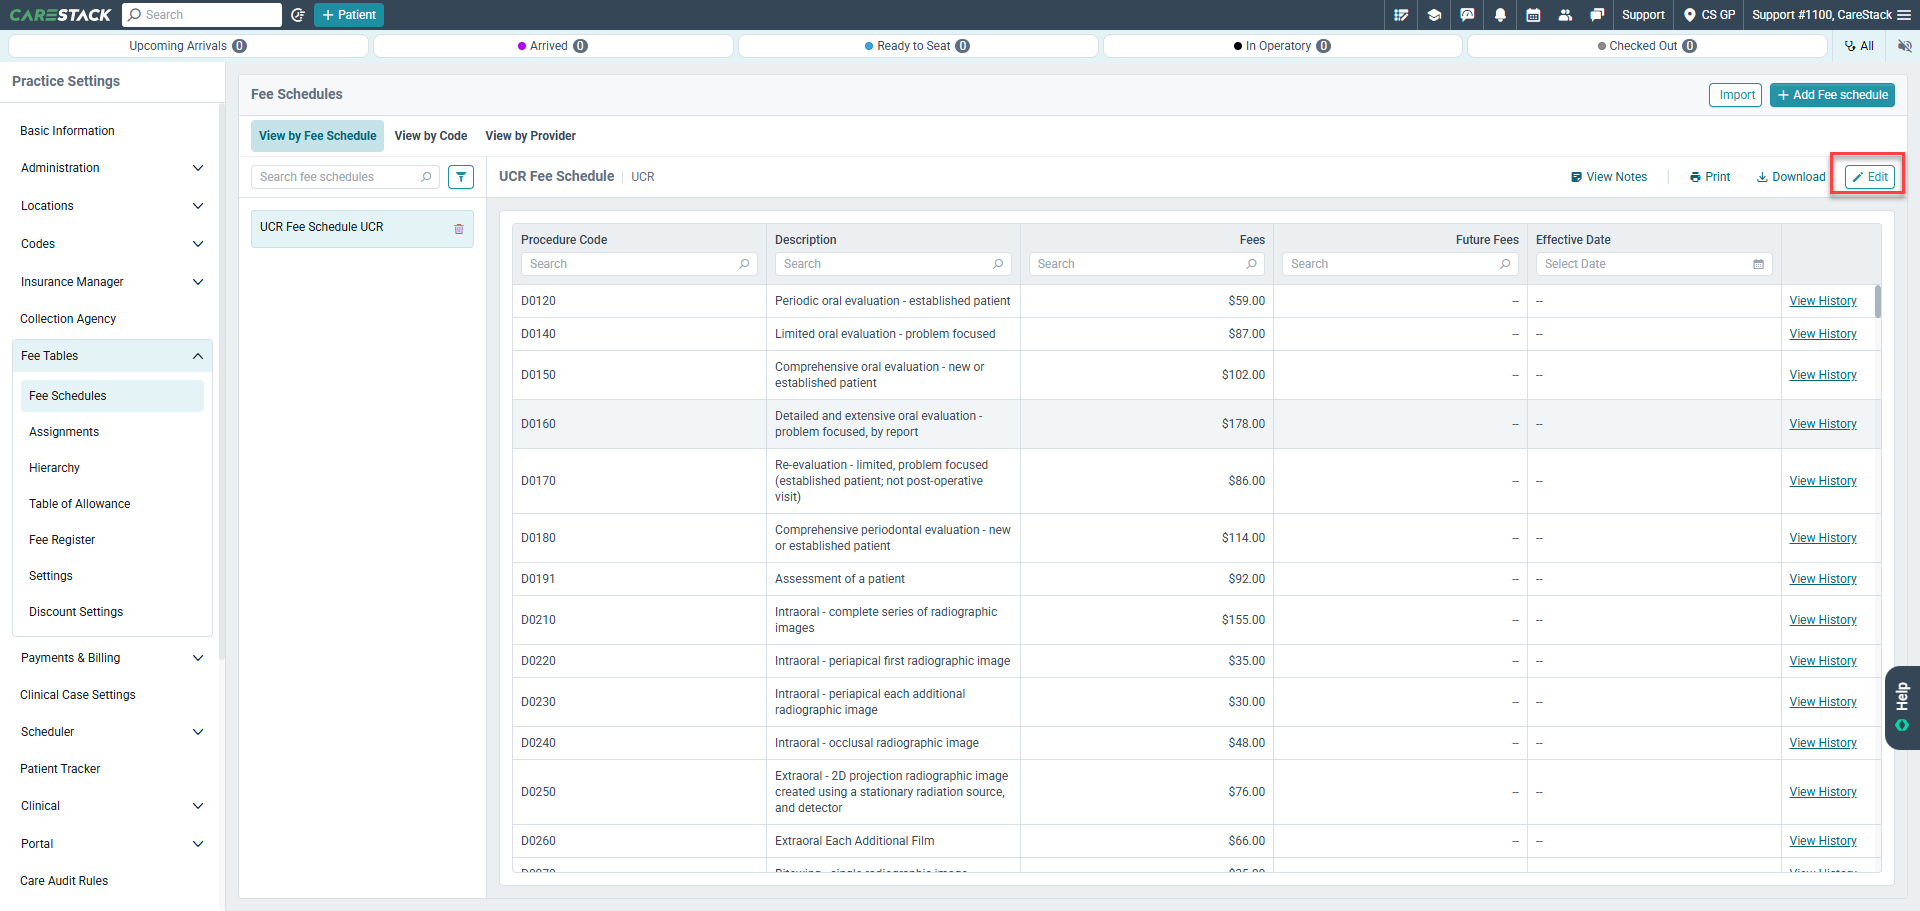The width and height of the screenshot is (1920, 911).
Task: Switch to View by Code tab
Action: (x=431, y=136)
